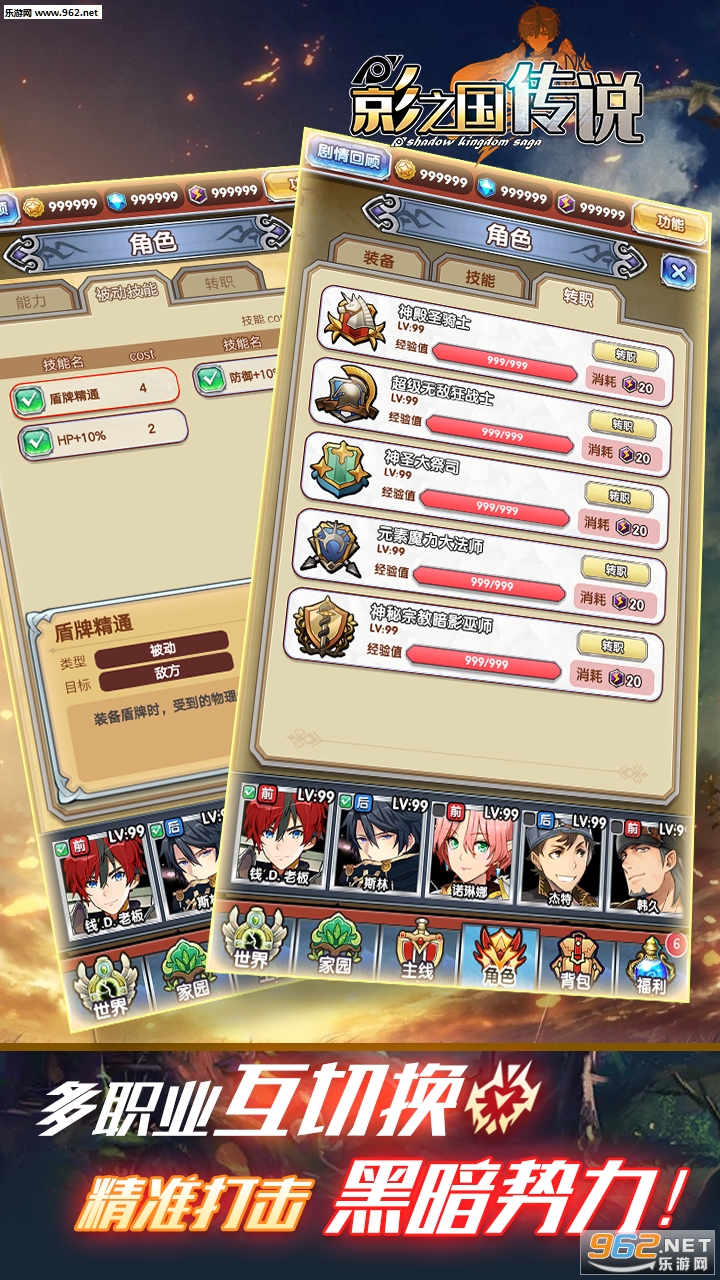Click 超级无敌狂战士 experience bar
This screenshot has height=1280, width=720.
point(505,434)
